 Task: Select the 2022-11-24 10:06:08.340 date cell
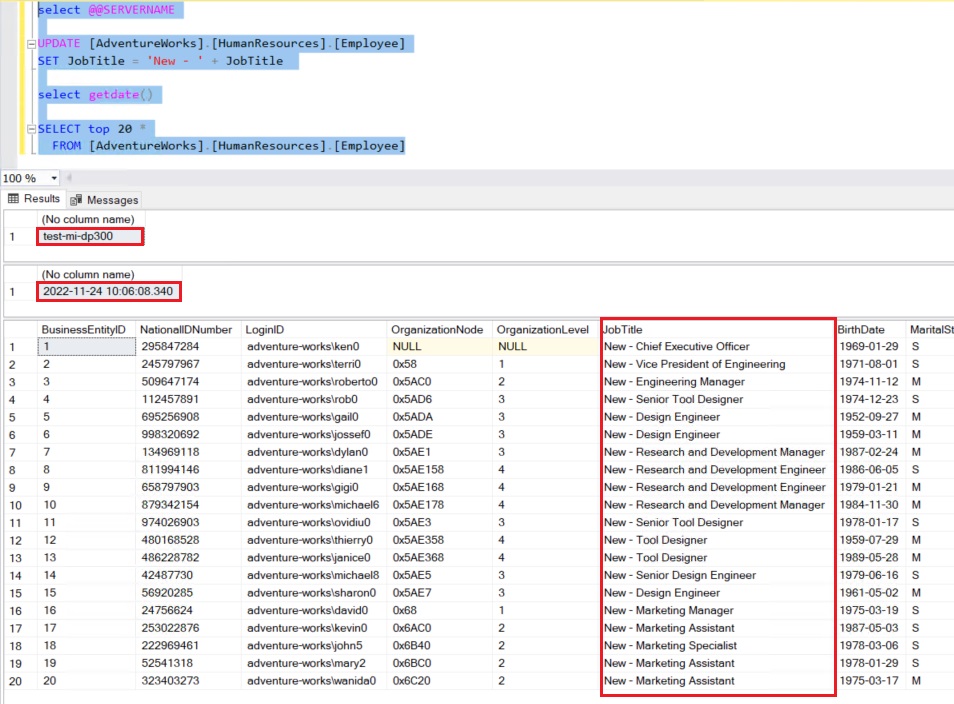[x=108, y=291]
